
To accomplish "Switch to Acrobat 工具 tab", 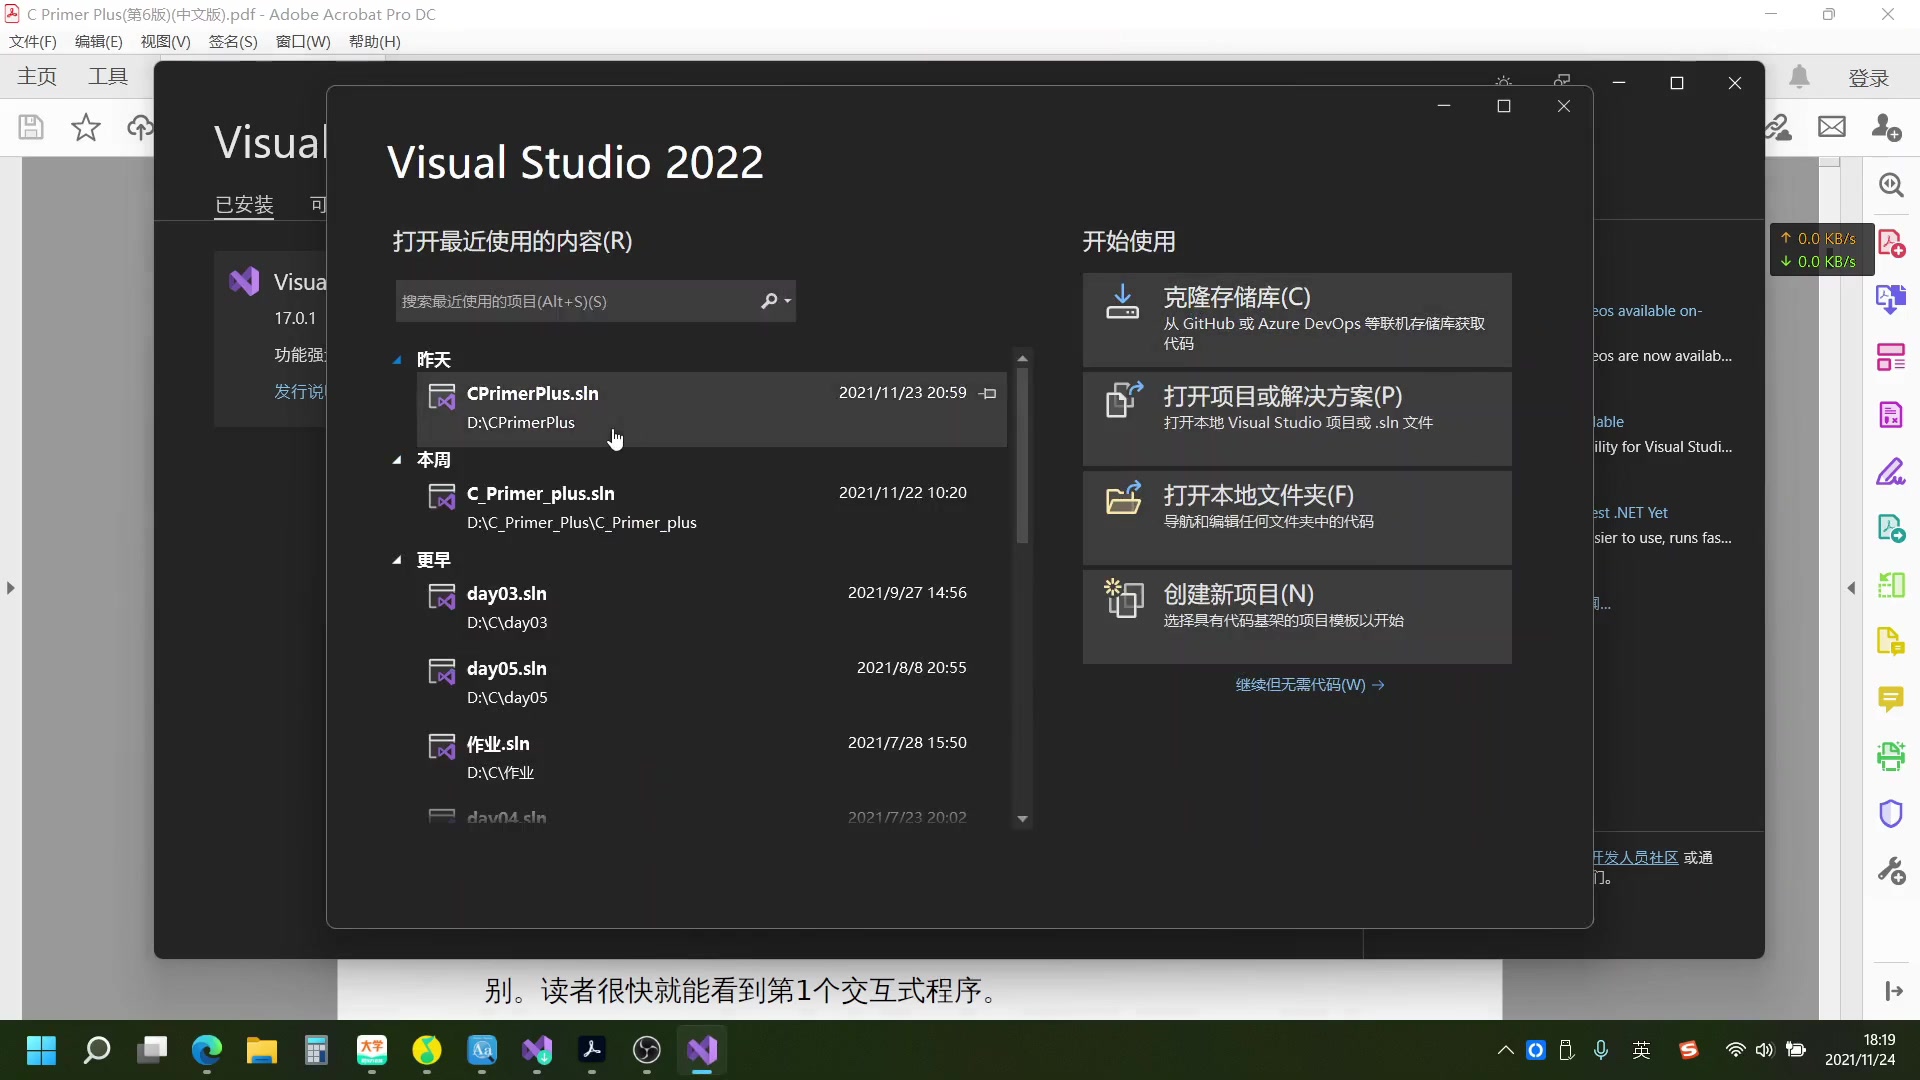I will coord(108,77).
